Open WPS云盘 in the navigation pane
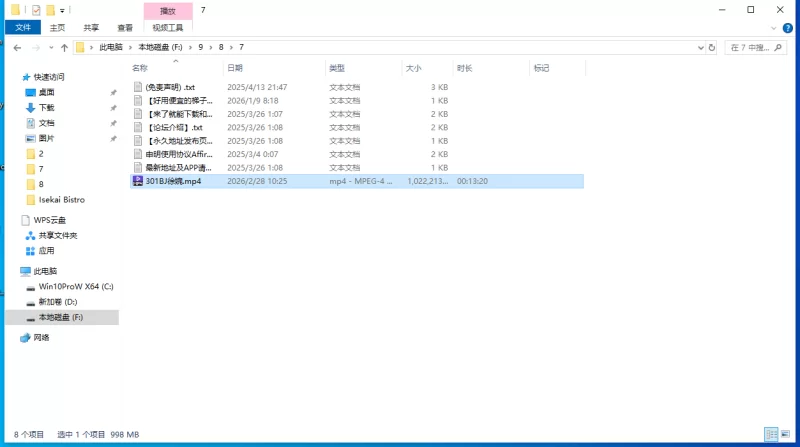Viewport: 800px width, 447px height. (49, 220)
